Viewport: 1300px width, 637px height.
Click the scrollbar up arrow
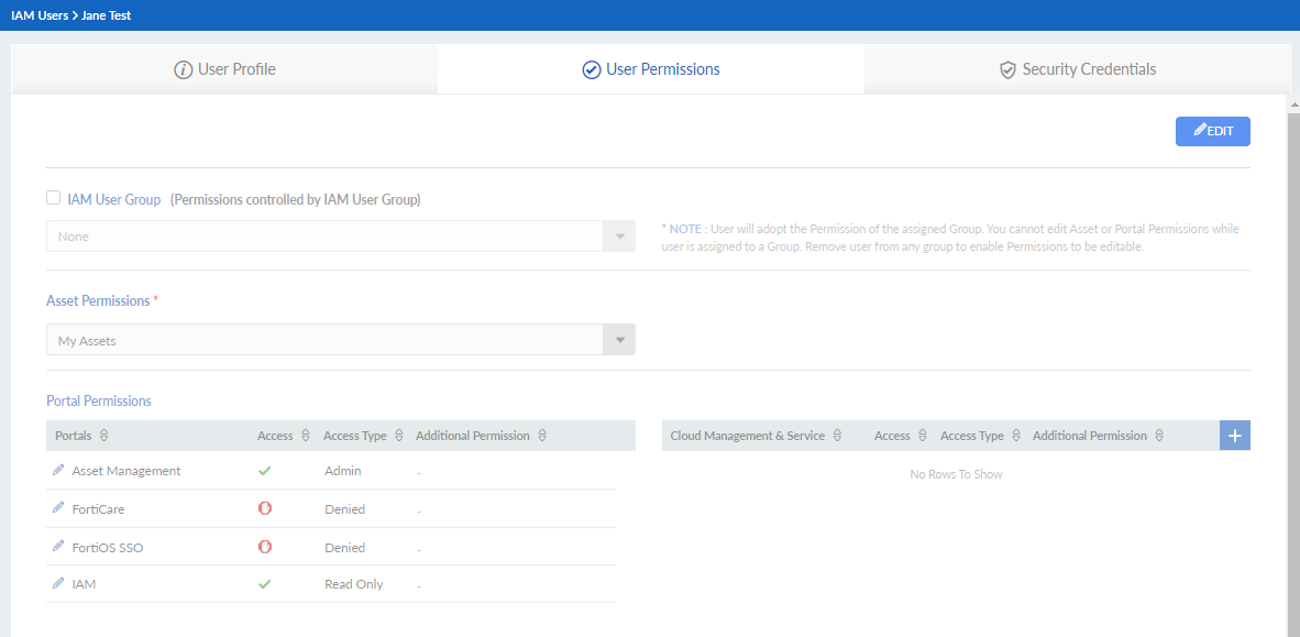pyautogui.click(x=1293, y=104)
